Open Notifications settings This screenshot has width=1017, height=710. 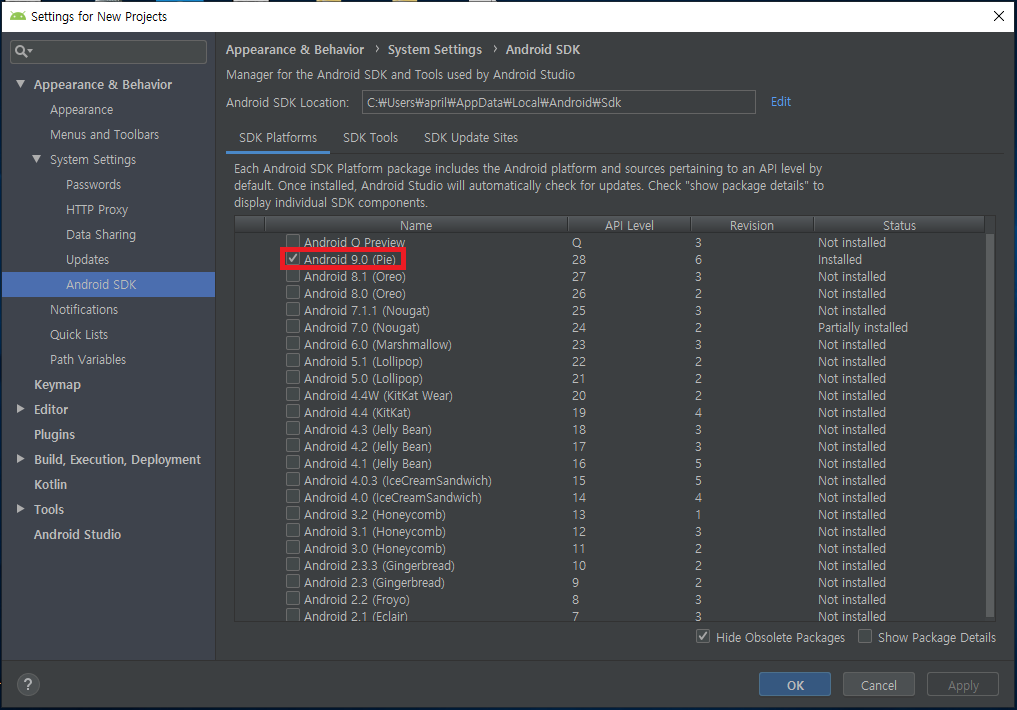coord(84,309)
